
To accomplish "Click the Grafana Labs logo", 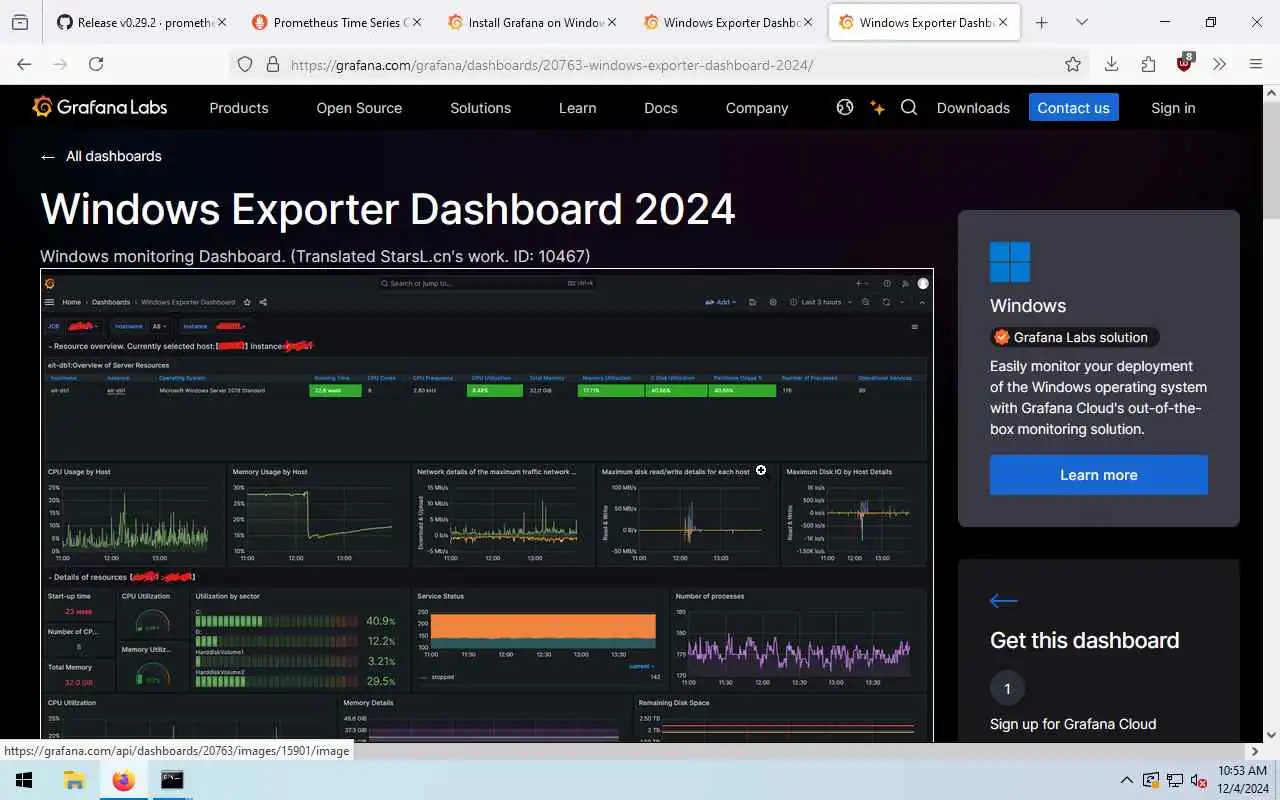I will pos(99,107).
